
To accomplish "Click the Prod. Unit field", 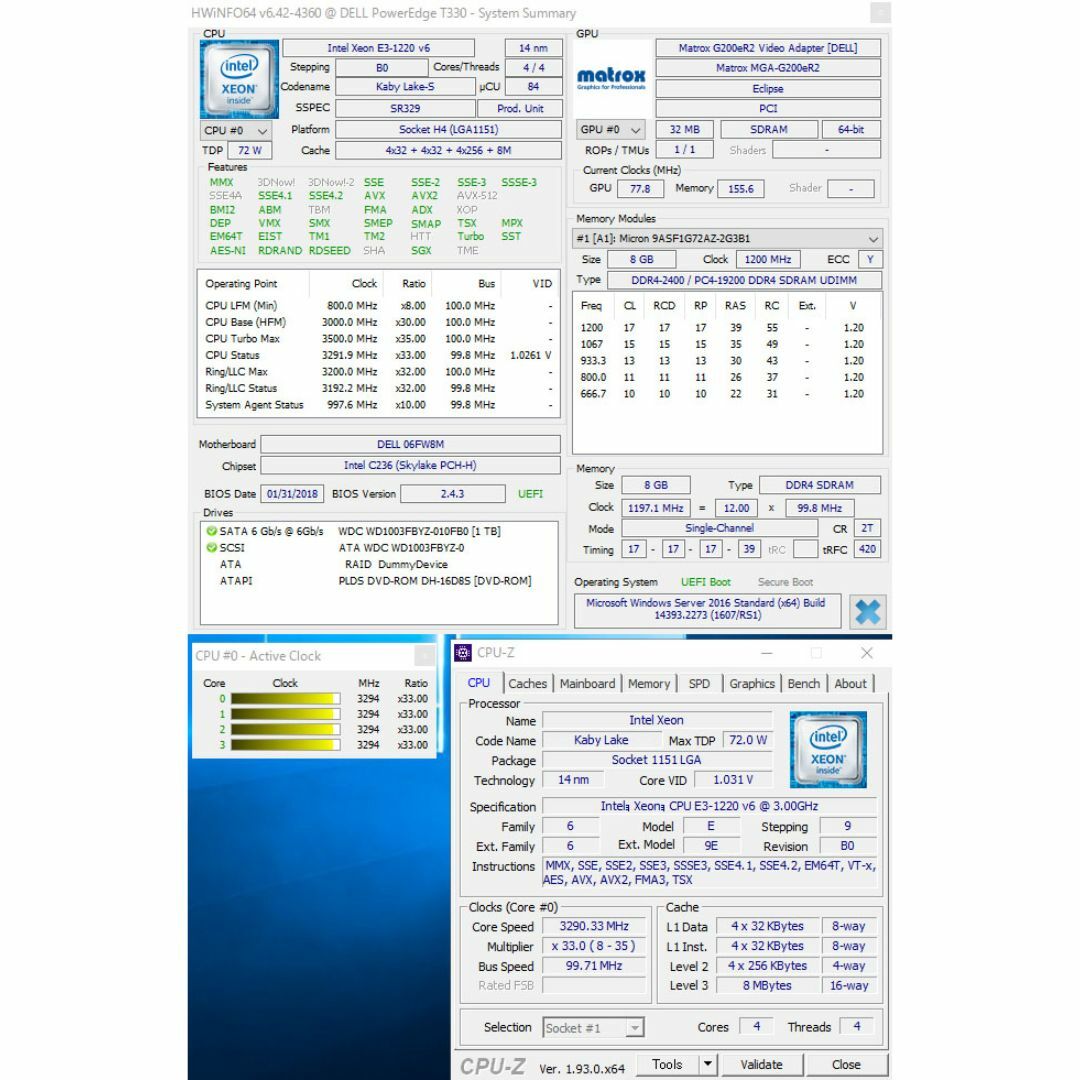I will (x=520, y=108).
